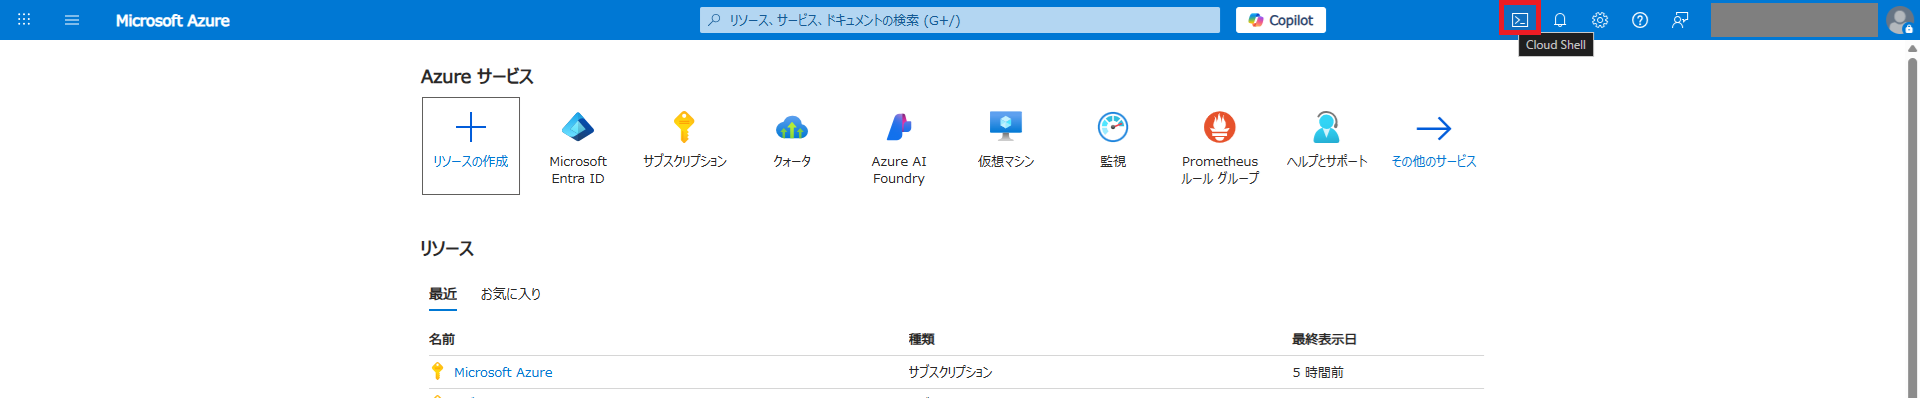The width and height of the screenshot is (1920, 398).
Task: Switch to the お気に入り tab
Action: click(511, 294)
